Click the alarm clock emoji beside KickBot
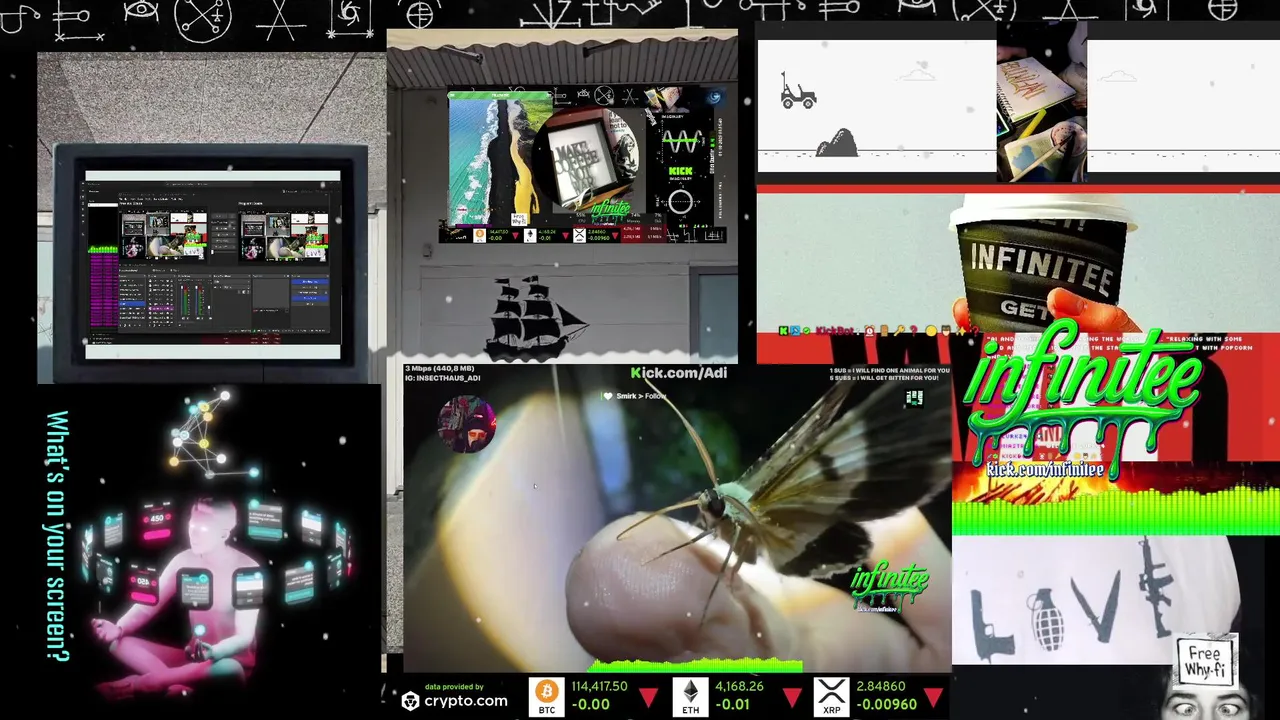1280x720 pixels. point(870,330)
